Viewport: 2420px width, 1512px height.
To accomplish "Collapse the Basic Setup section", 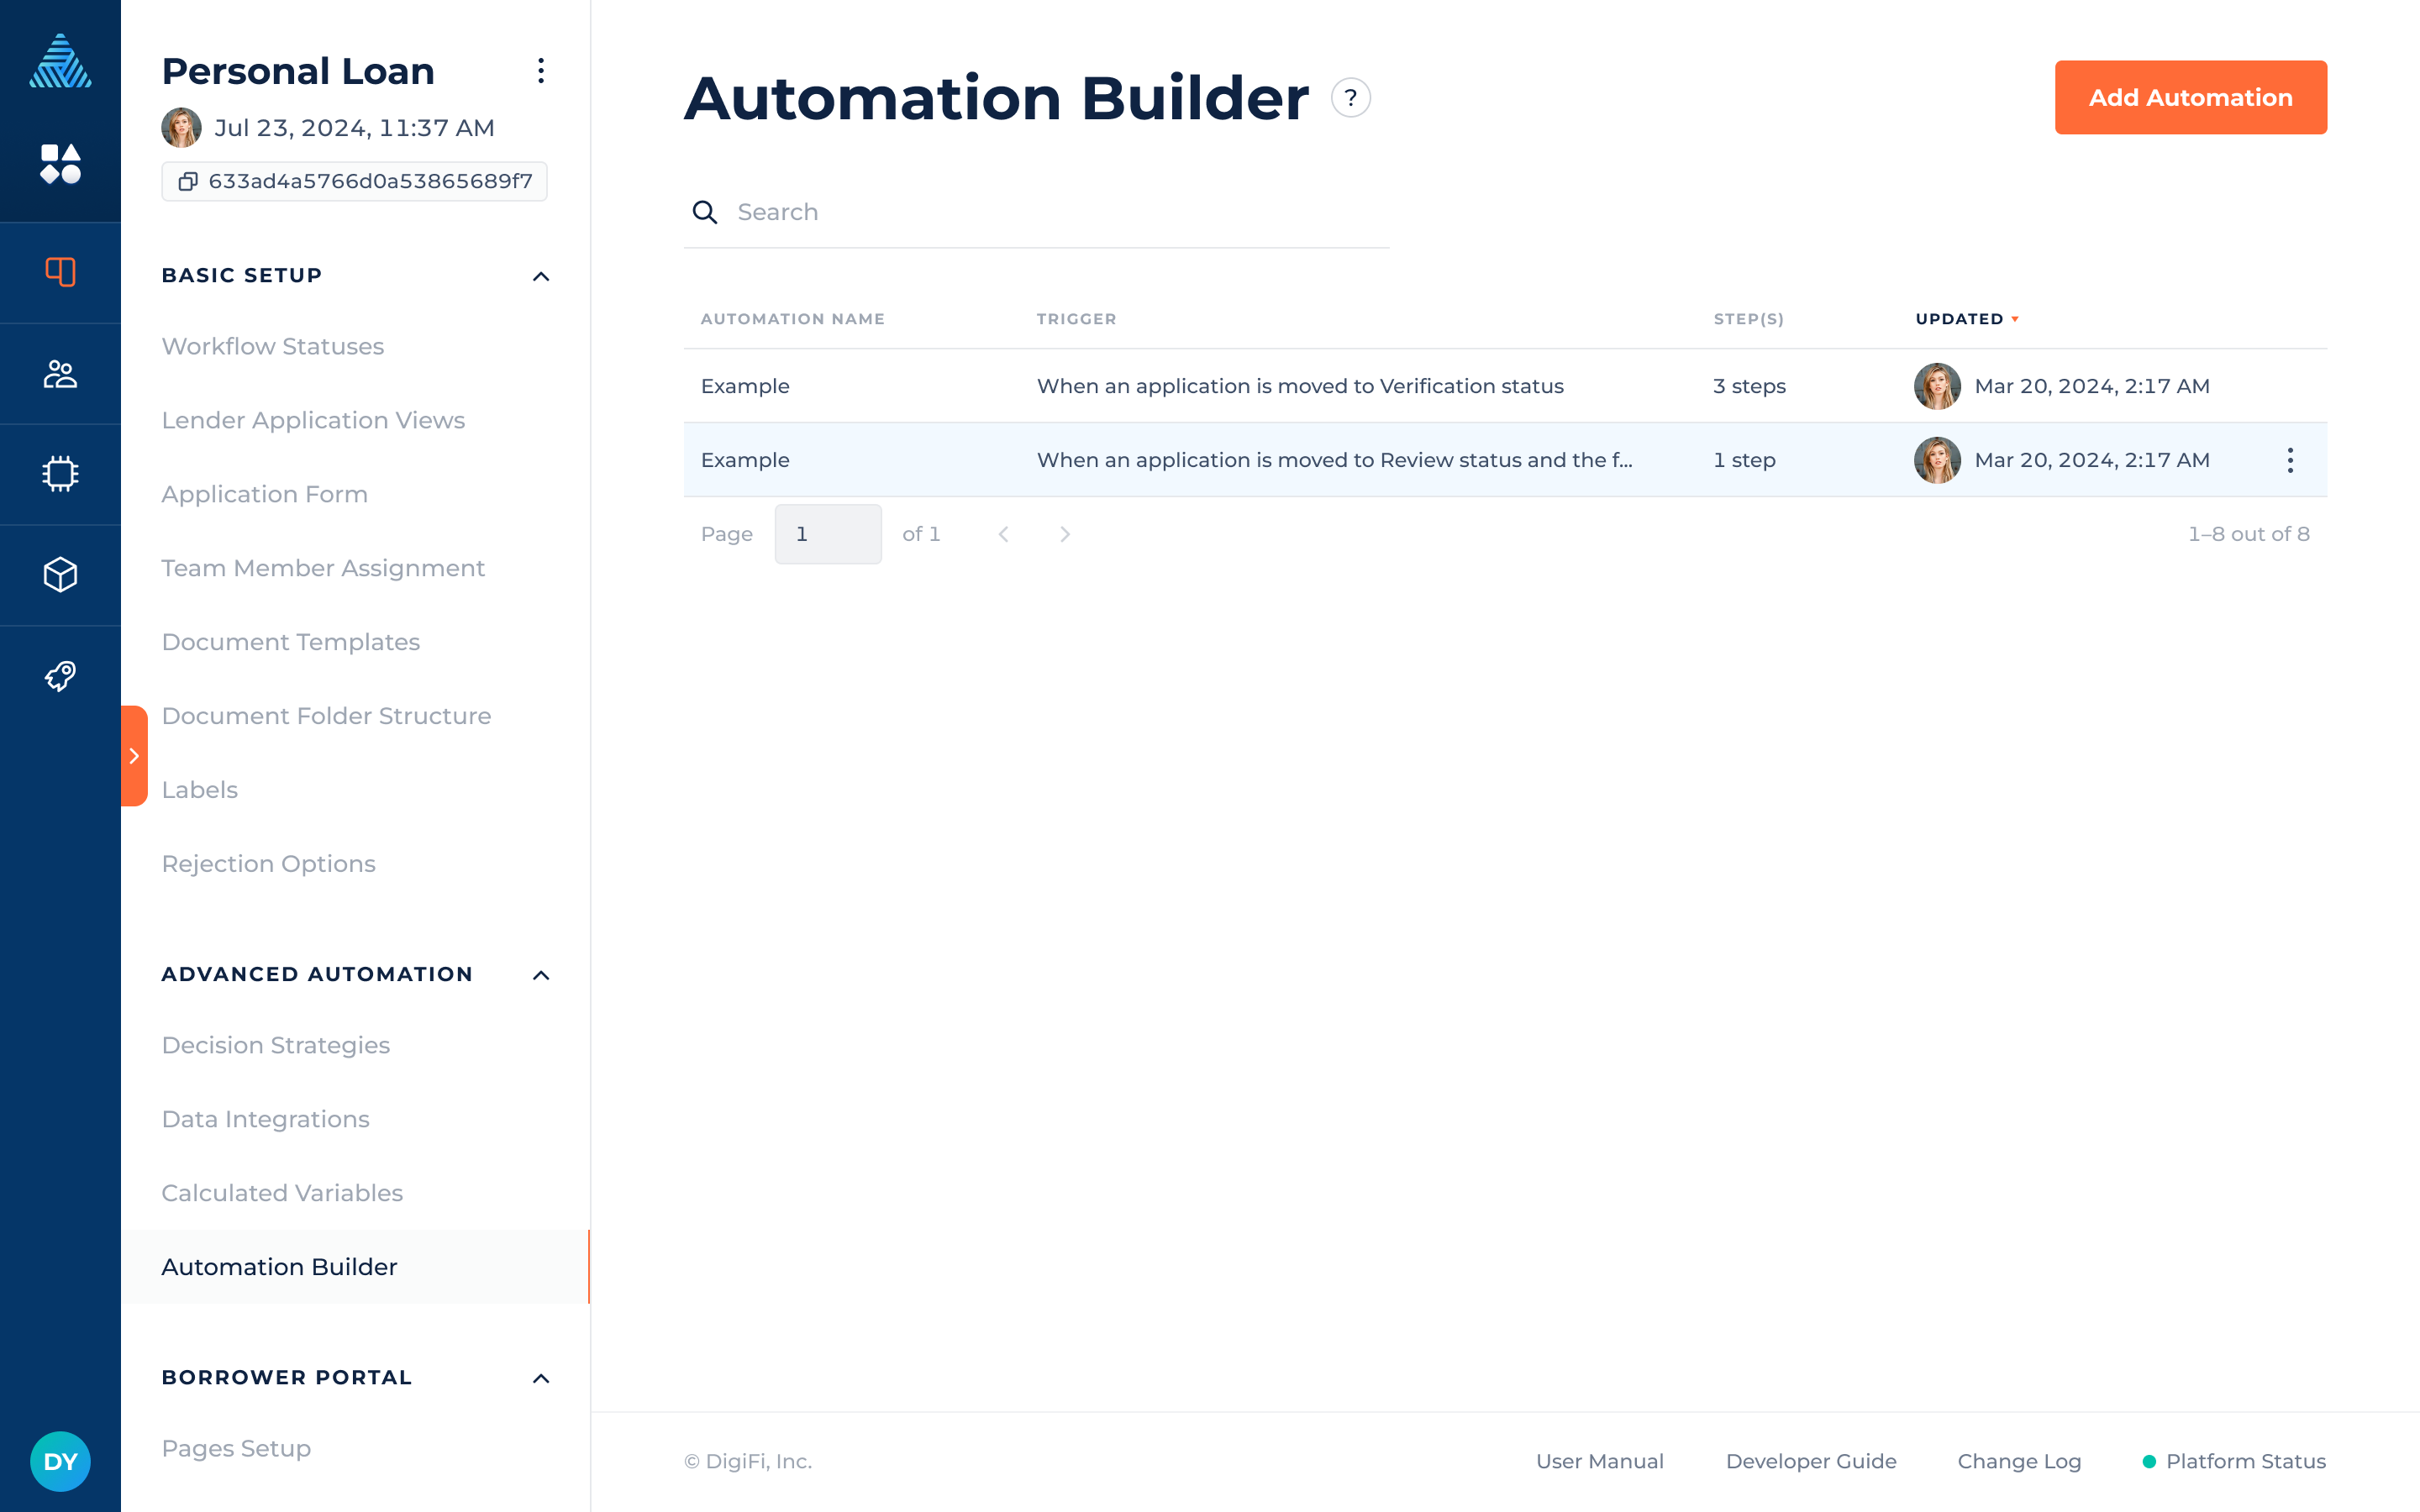I will (x=541, y=276).
